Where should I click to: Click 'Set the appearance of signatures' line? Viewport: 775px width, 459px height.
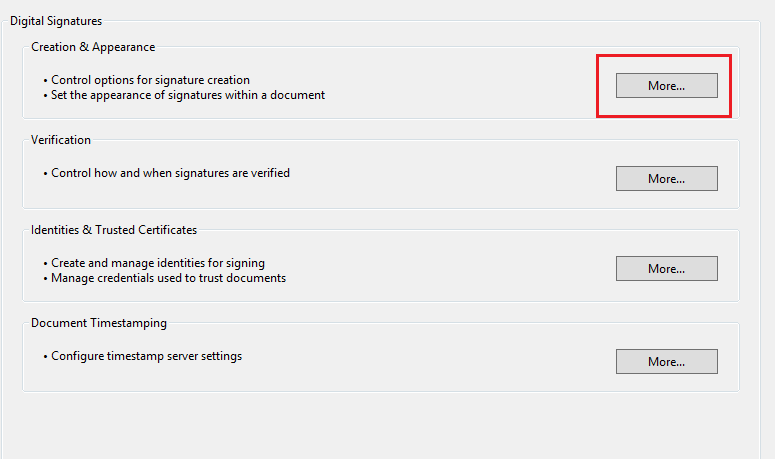click(x=188, y=95)
